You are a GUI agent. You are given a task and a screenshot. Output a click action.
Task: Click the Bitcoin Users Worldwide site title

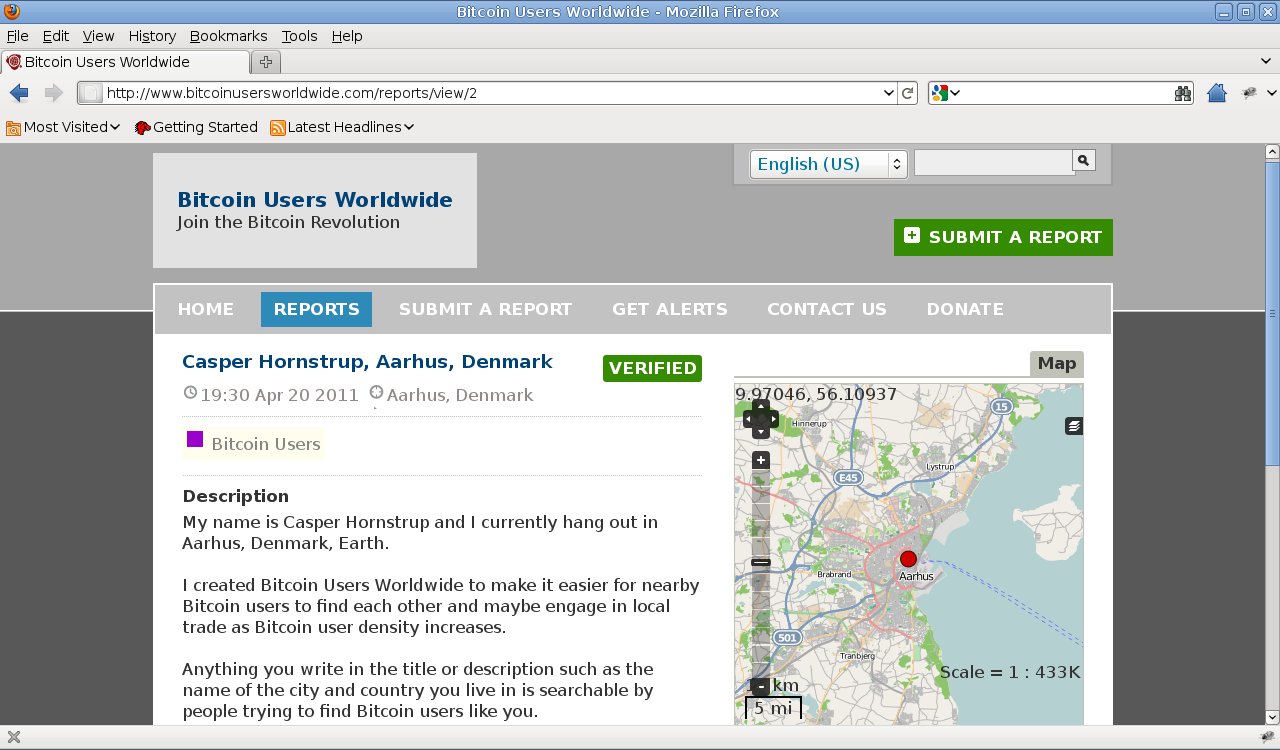315,200
